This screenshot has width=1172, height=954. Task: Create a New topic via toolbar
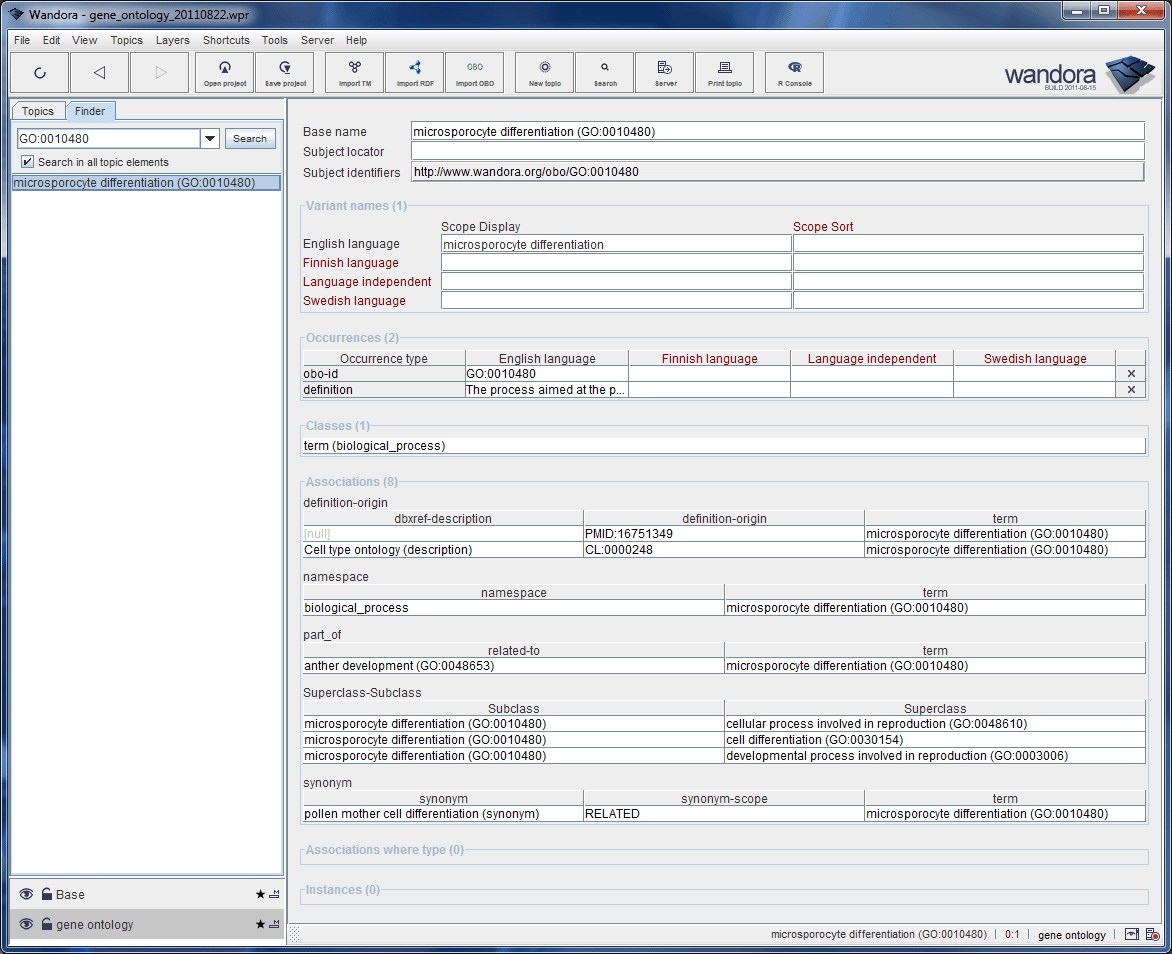coord(545,72)
